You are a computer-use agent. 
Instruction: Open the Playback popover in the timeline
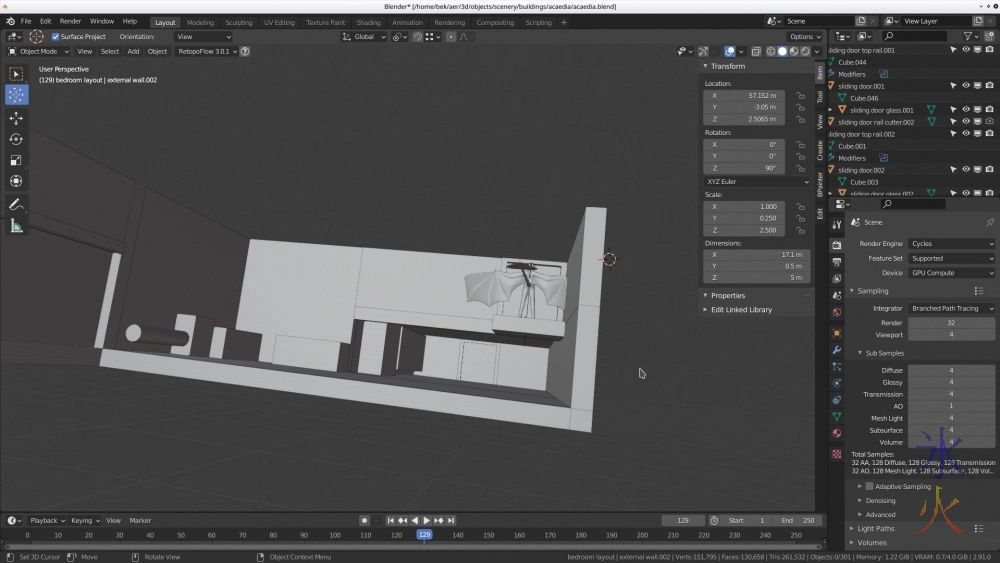pos(46,520)
